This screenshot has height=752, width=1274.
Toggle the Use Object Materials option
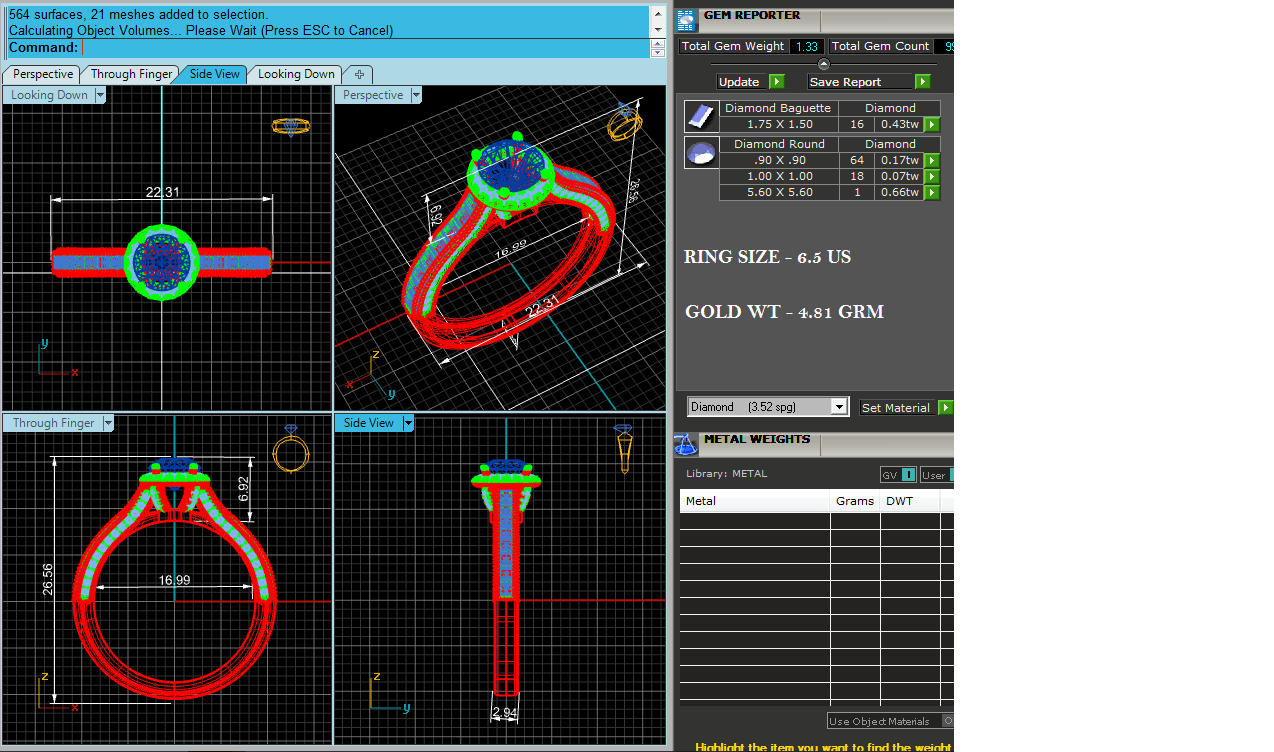tap(947, 721)
